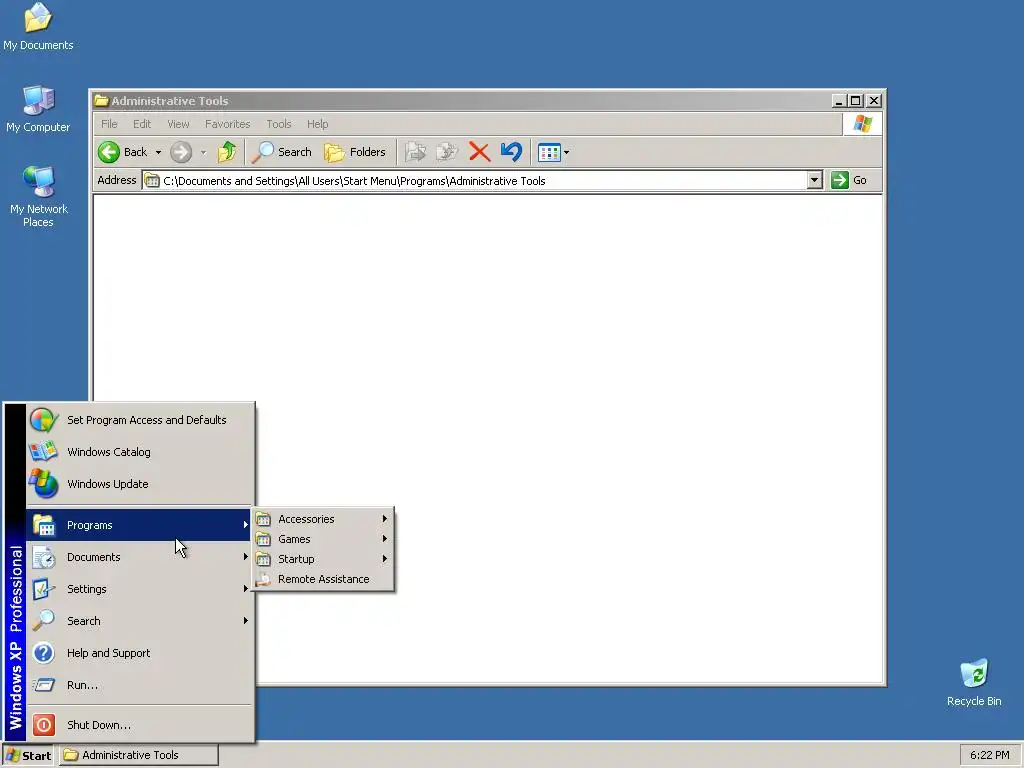Expand Startup submenu

323,559
